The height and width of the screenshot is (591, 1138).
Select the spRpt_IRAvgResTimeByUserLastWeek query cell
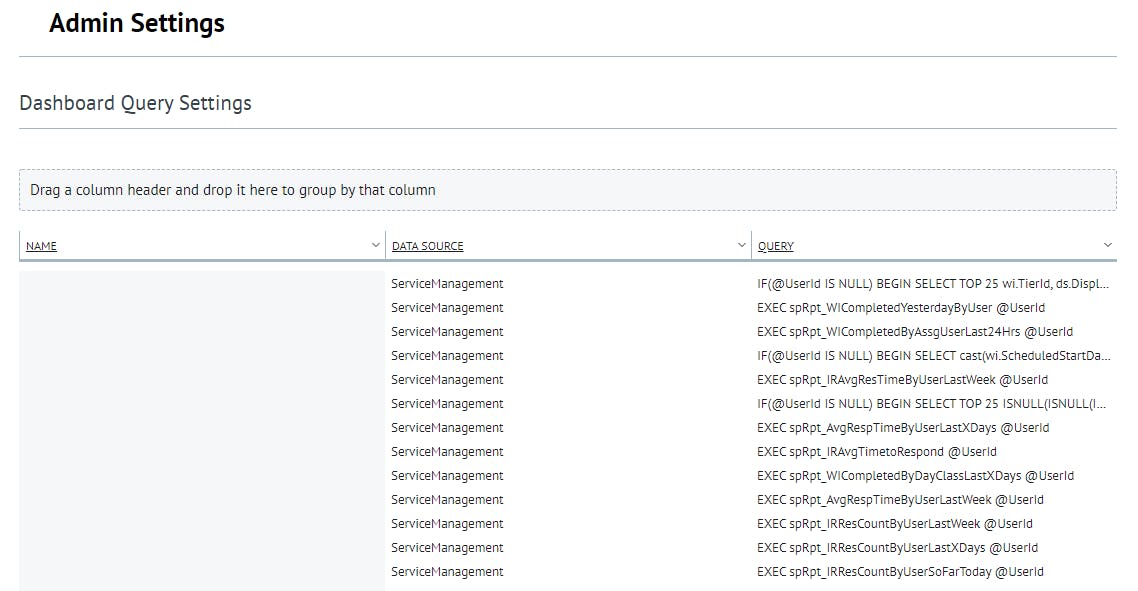902,380
